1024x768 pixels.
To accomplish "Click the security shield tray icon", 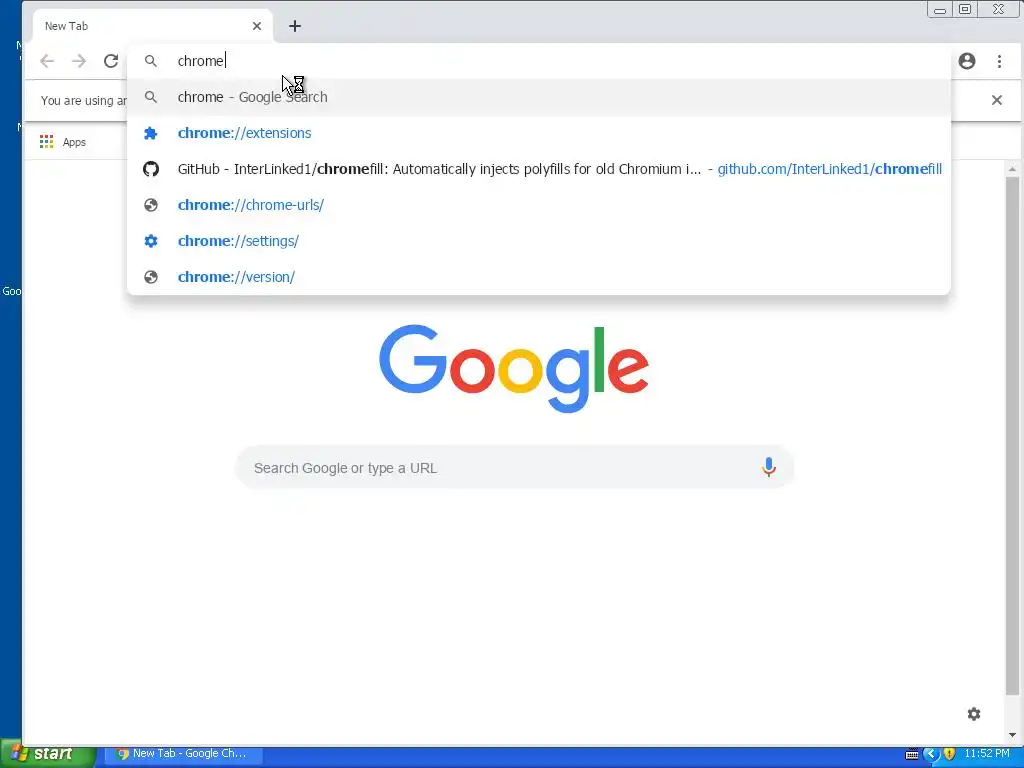I will (x=949, y=754).
